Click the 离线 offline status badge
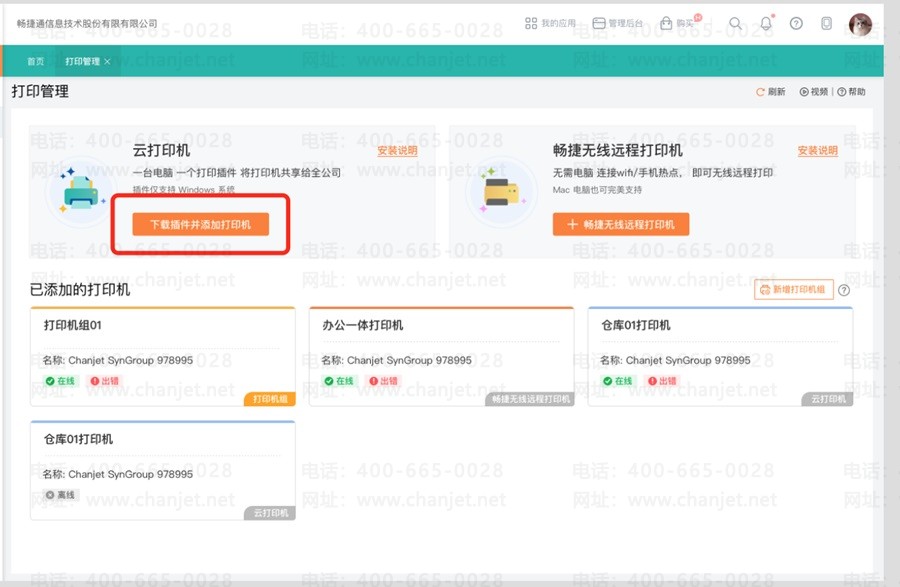Image resolution: width=900 pixels, height=587 pixels. pos(61,495)
